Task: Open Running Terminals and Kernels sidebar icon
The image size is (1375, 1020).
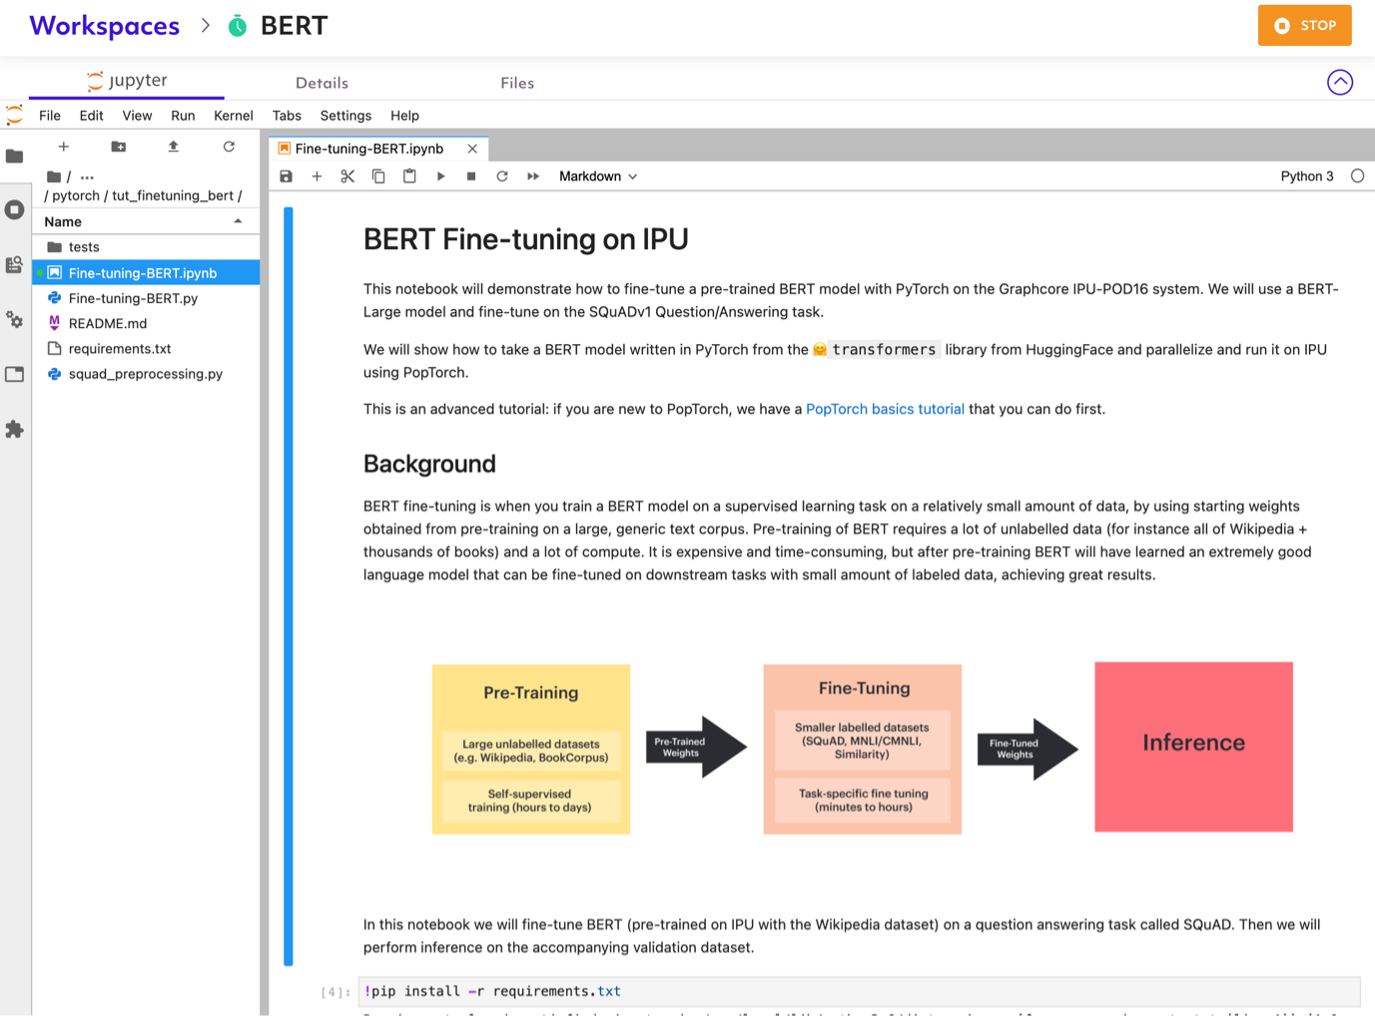Action: 14,210
